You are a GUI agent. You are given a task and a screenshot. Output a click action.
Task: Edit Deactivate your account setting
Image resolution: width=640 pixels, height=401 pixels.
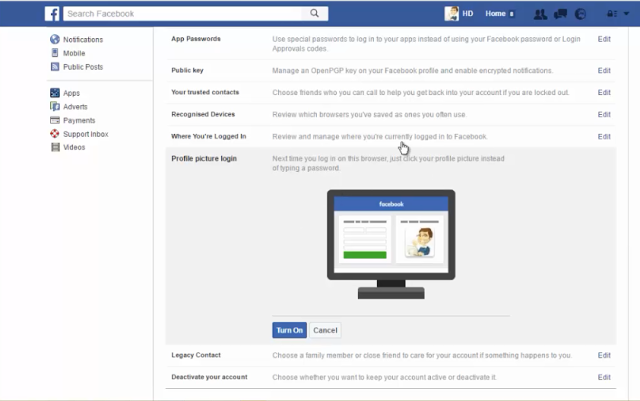604,377
